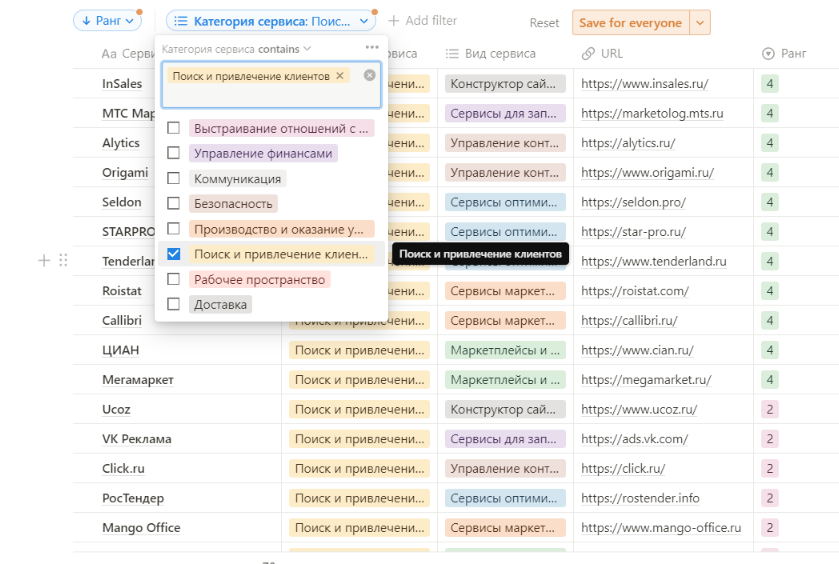Check the 'Рабочее пространство' checkbox
The image size is (839, 564).
pyautogui.click(x=173, y=279)
